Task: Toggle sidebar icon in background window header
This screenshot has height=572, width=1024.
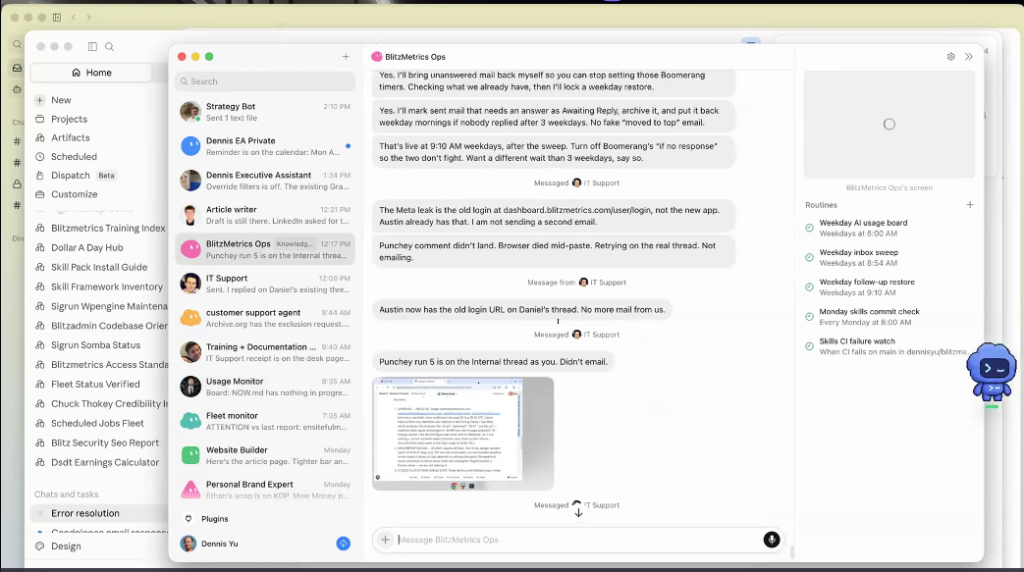Action: pyautogui.click(x=92, y=46)
